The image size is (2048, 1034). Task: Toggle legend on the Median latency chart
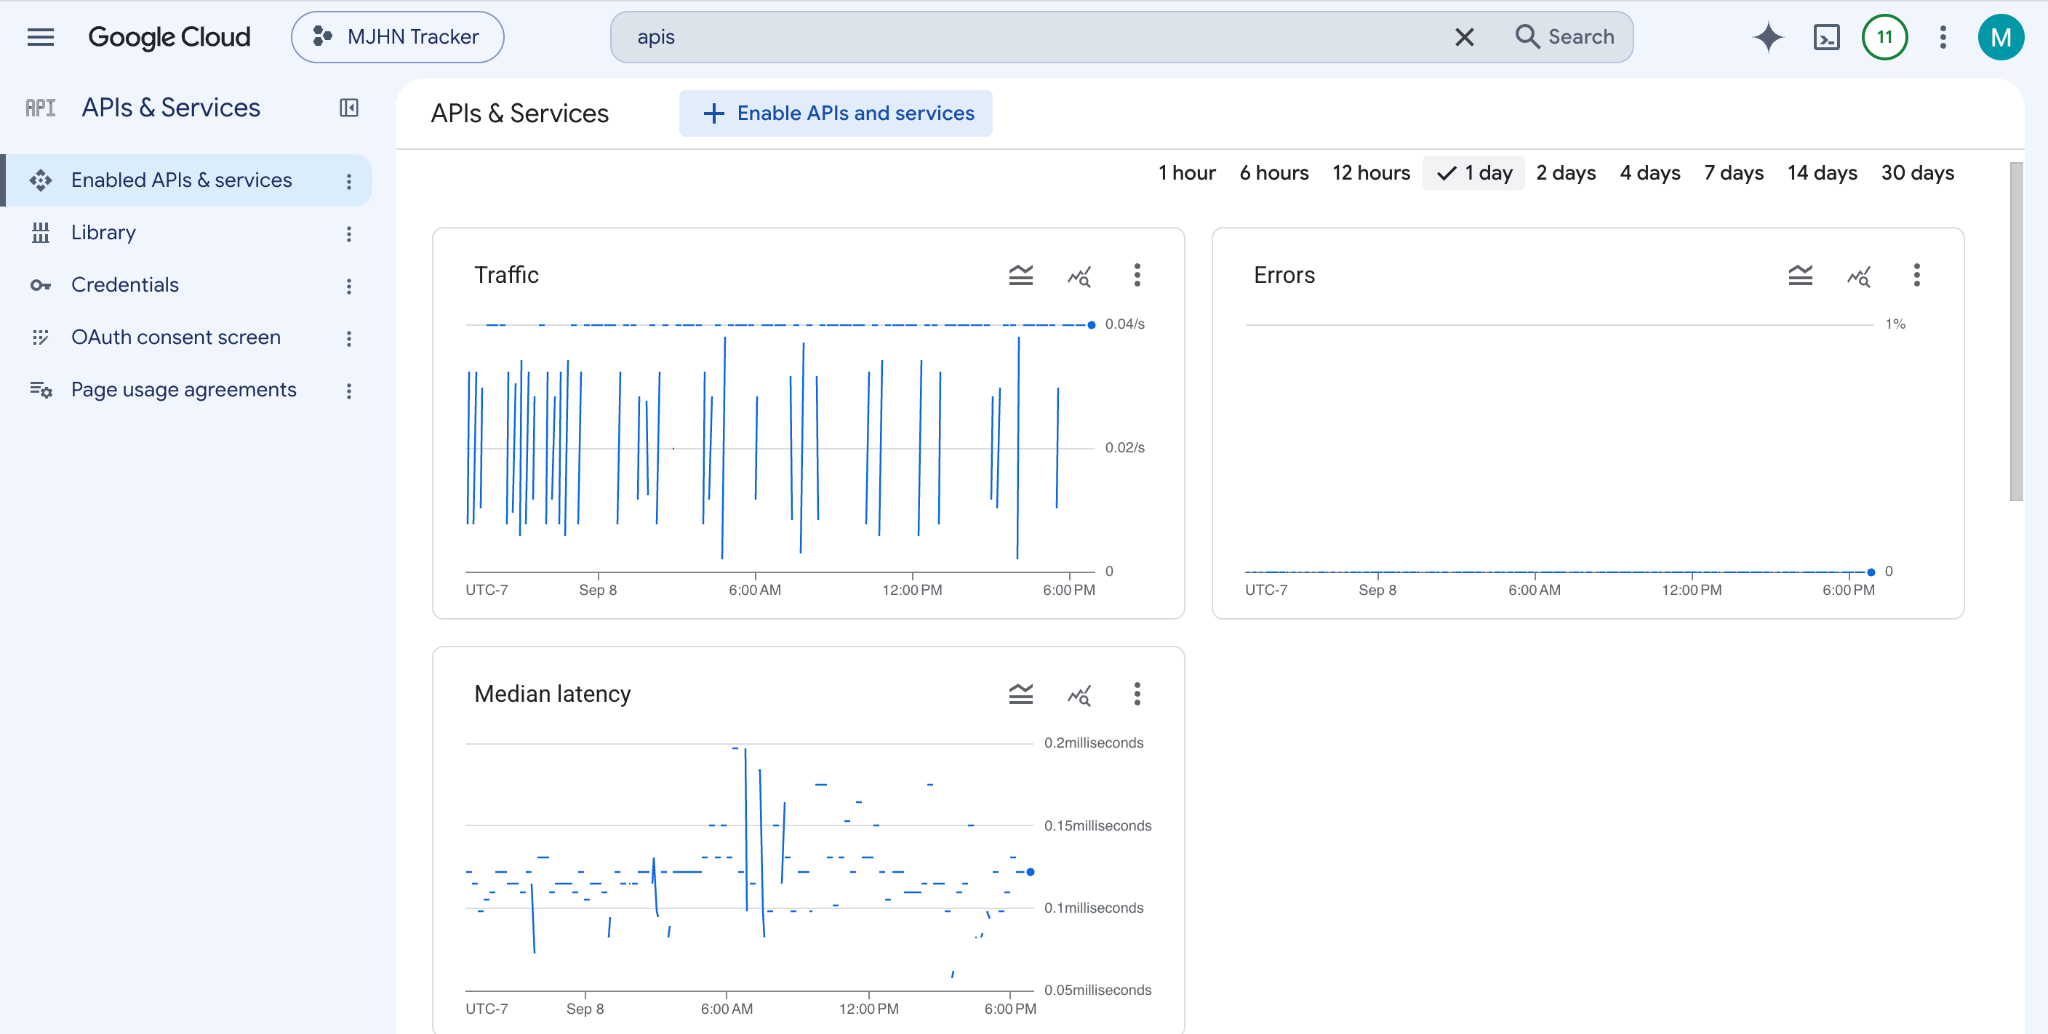[x=1021, y=694]
